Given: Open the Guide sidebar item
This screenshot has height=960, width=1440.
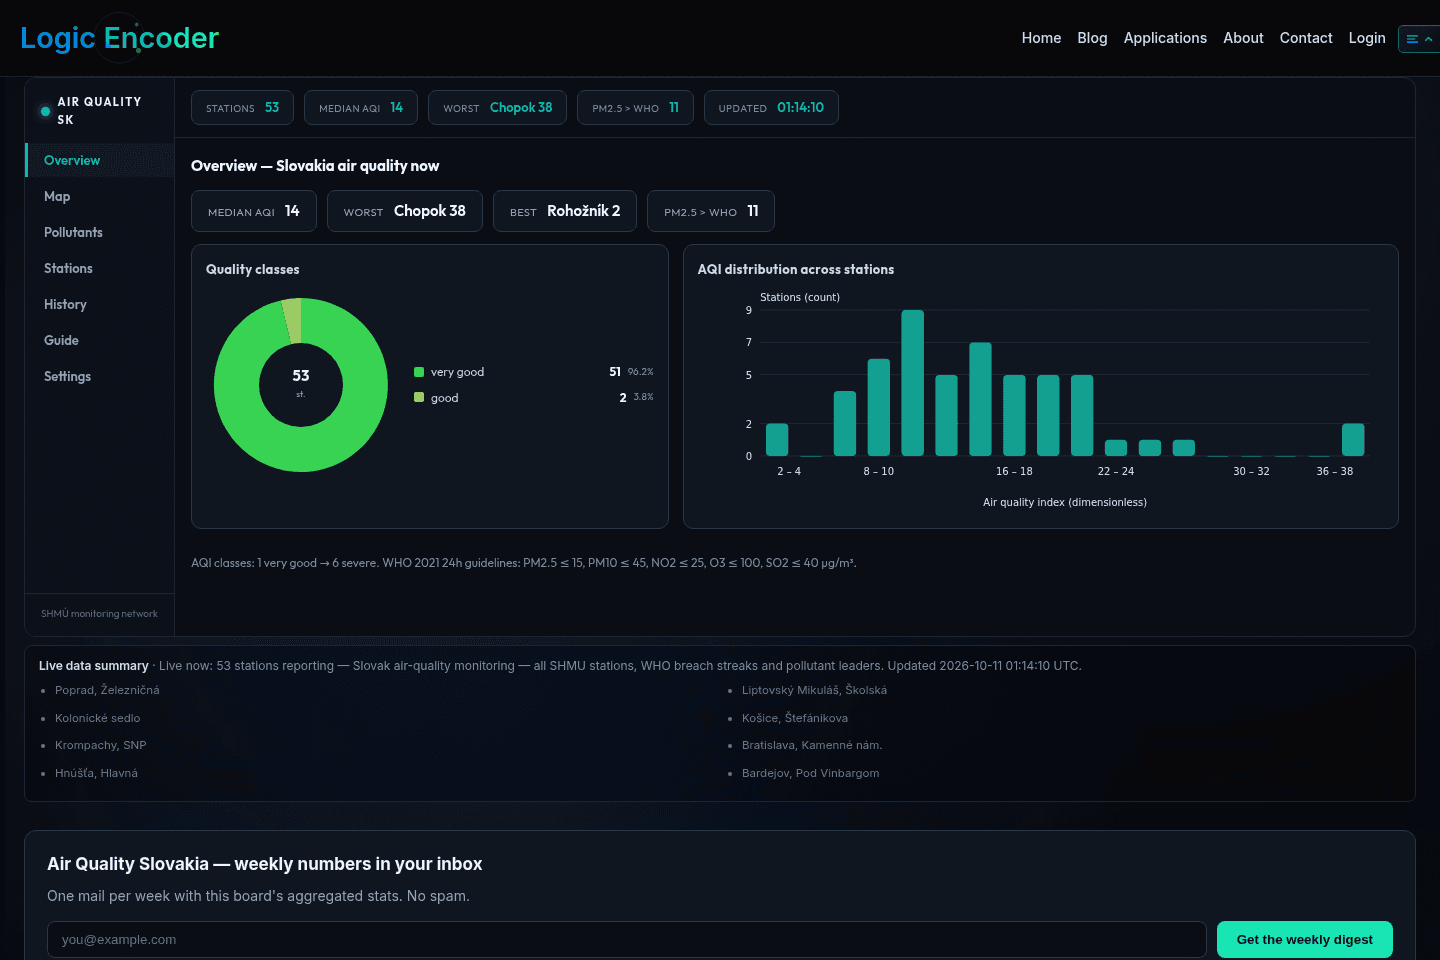Looking at the screenshot, I should click(100, 340).
